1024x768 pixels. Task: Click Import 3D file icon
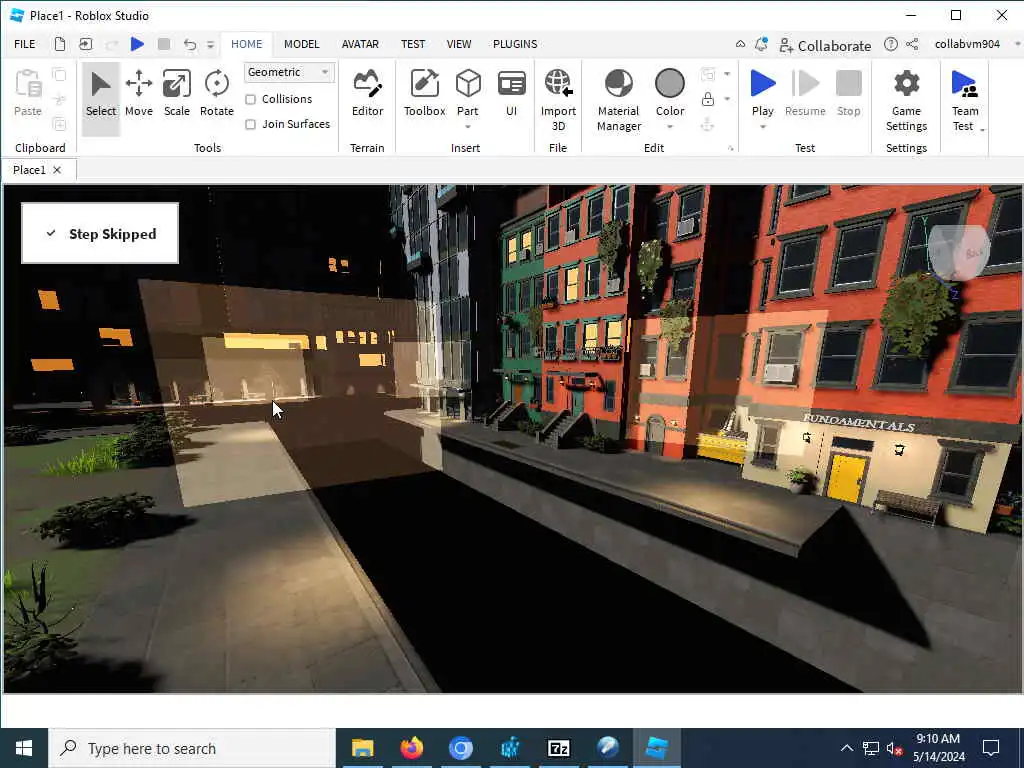click(558, 84)
